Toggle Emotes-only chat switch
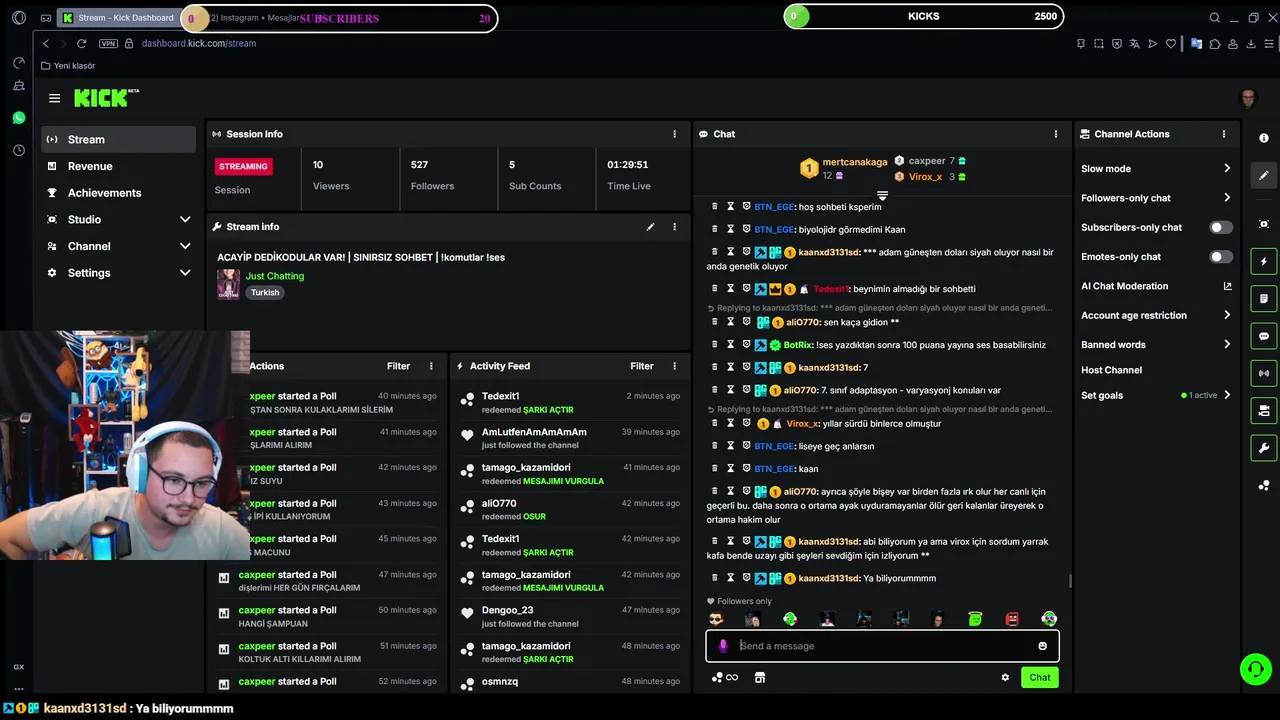The height and width of the screenshot is (720, 1280). (x=1221, y=257)
